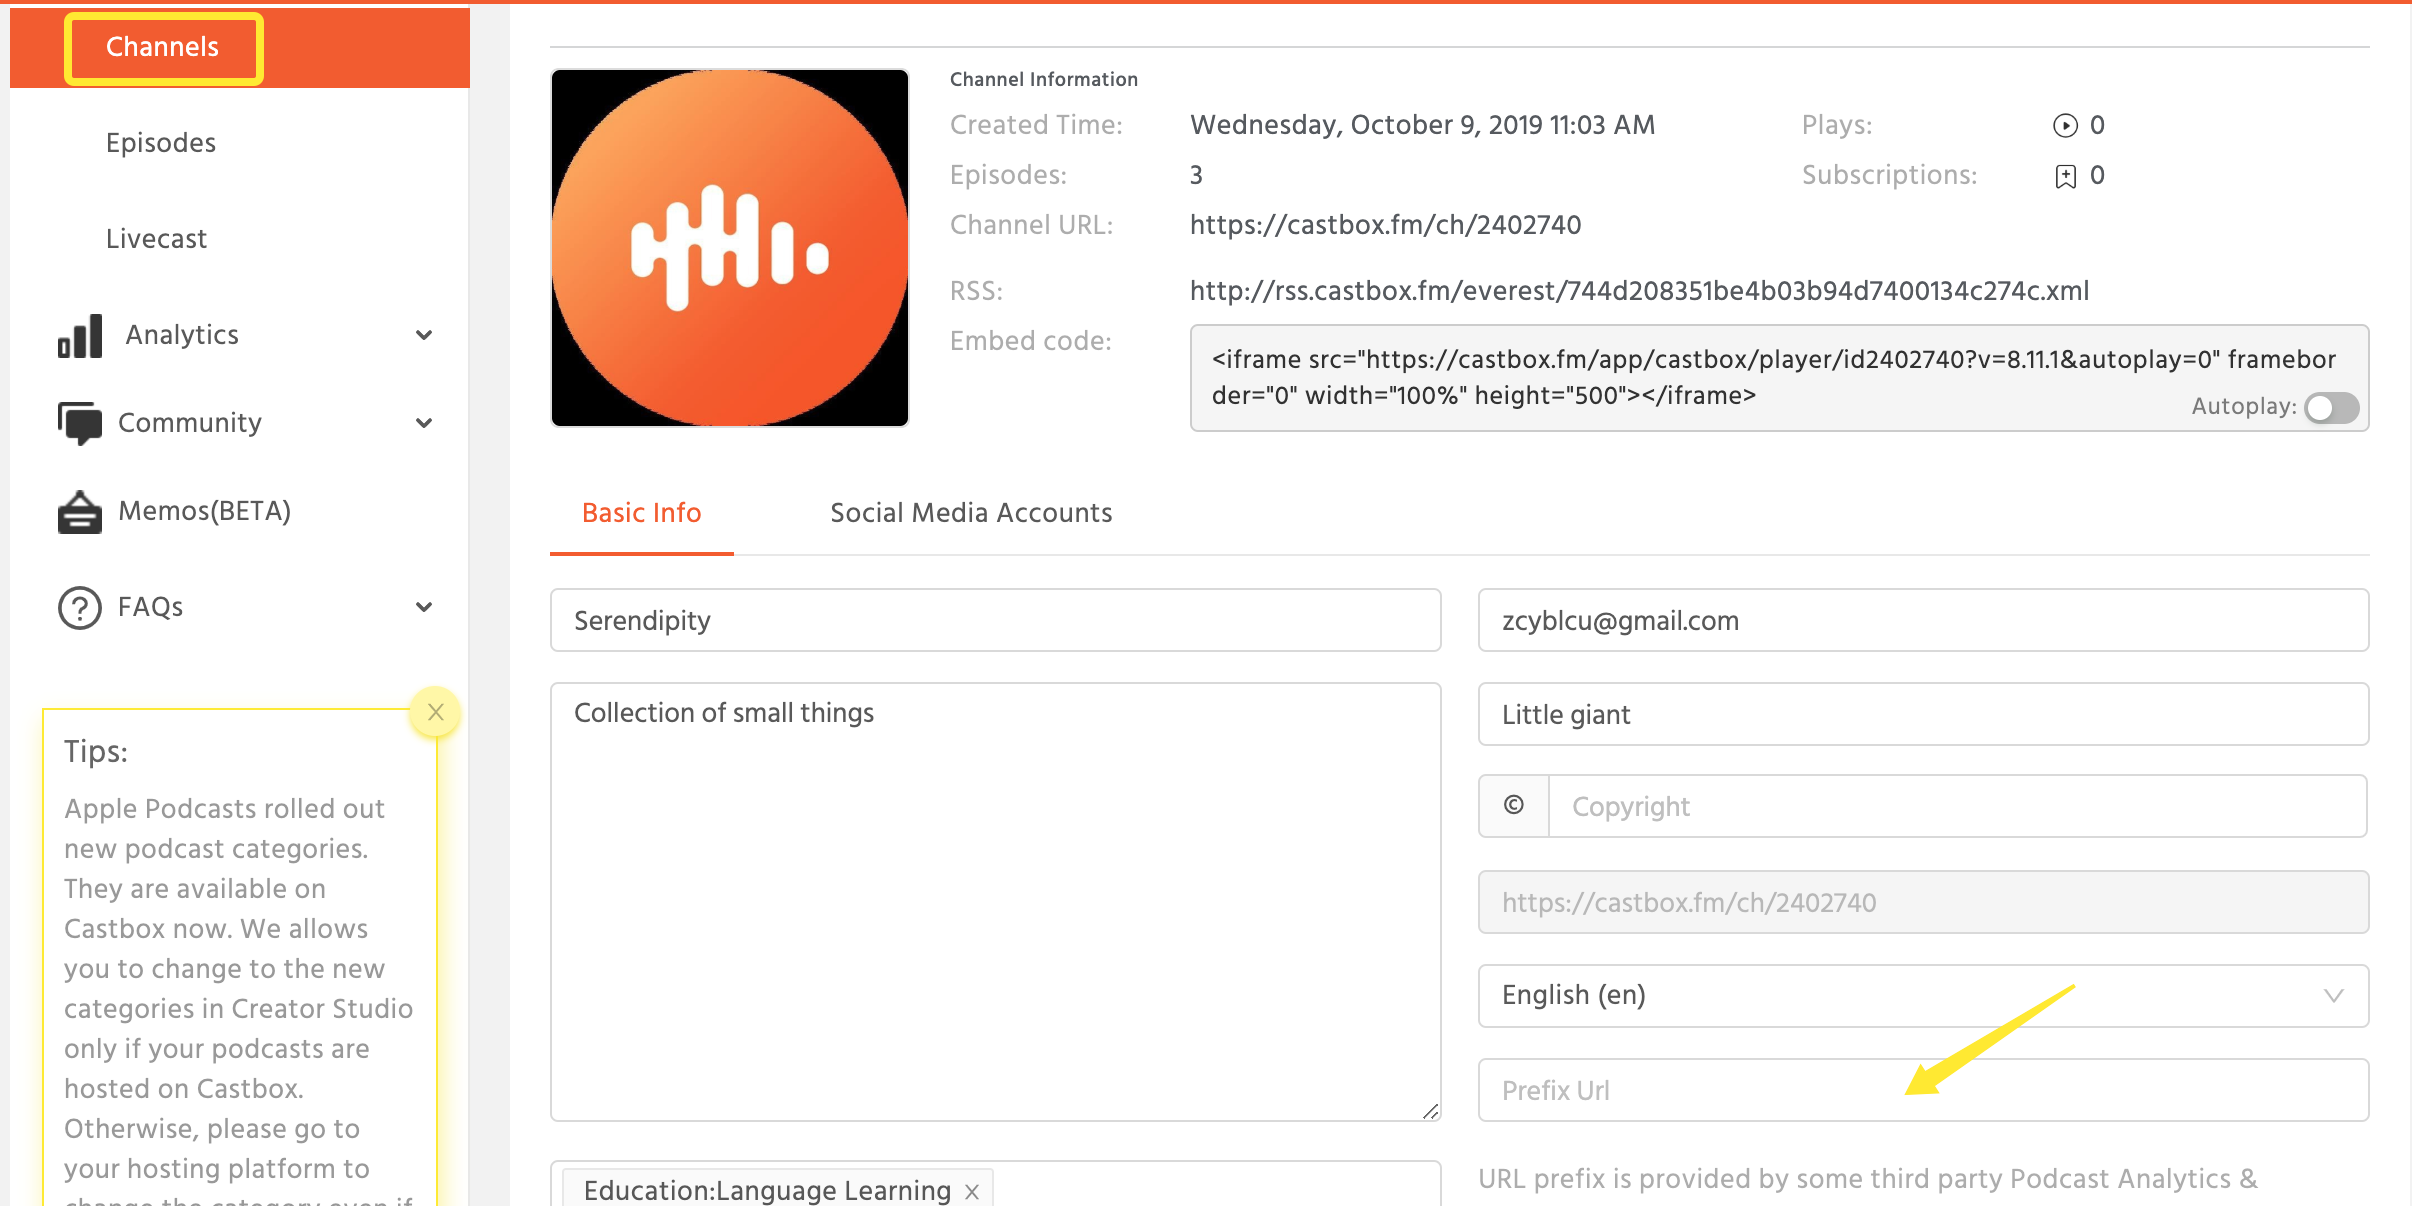Close the yellow Tips panel
Screen dimensions: 2412x1206
435,712
